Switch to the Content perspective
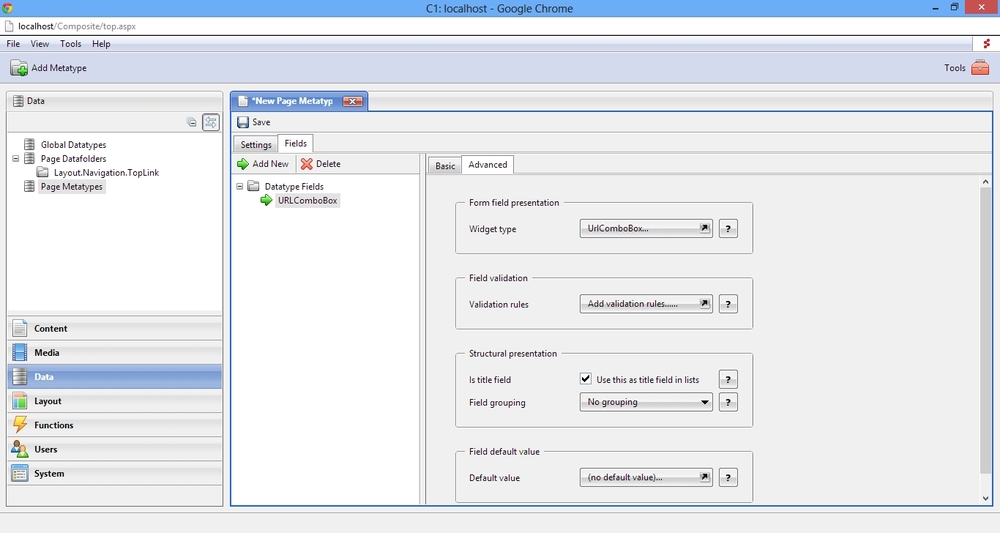The height and width of the screenshot is (533, 1000). coord(50,329)
